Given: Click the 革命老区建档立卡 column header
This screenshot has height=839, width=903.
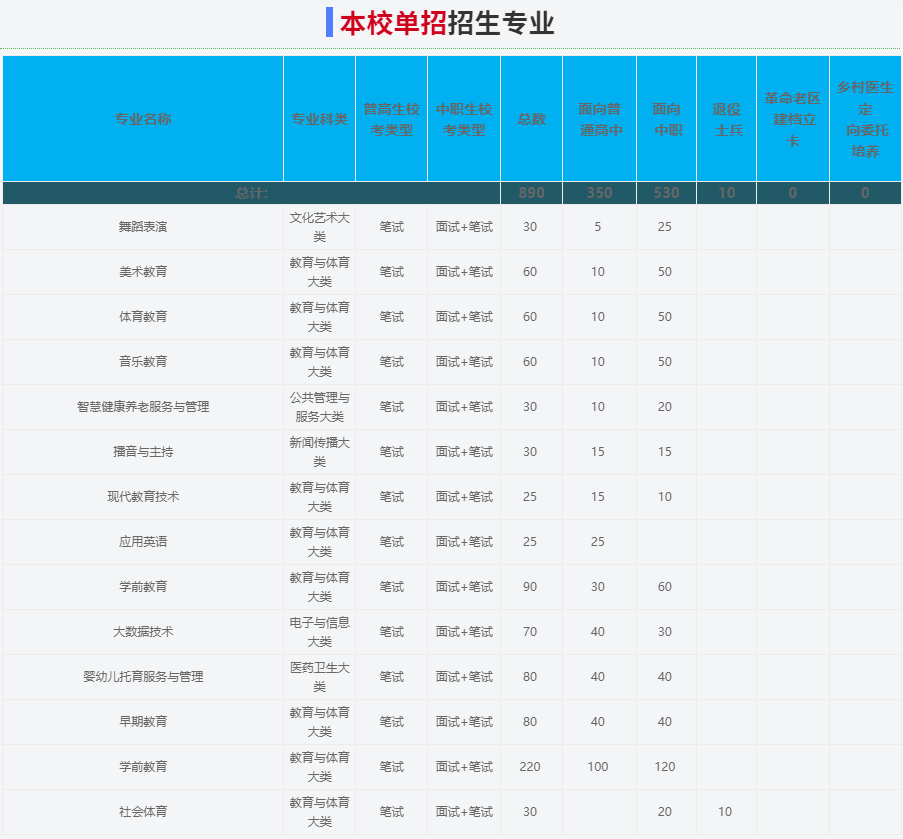Looking at the screenshot, I should pos(793,119).
